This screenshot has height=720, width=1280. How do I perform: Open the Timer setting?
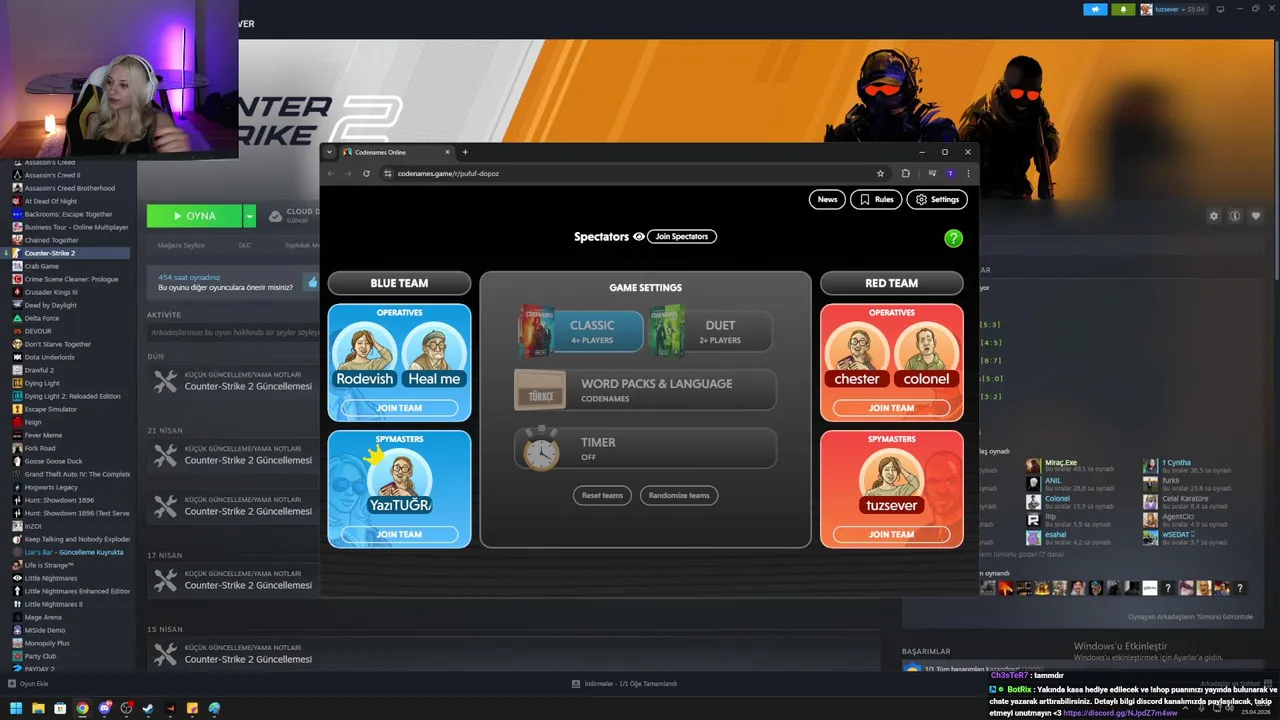tap(645, 448)
